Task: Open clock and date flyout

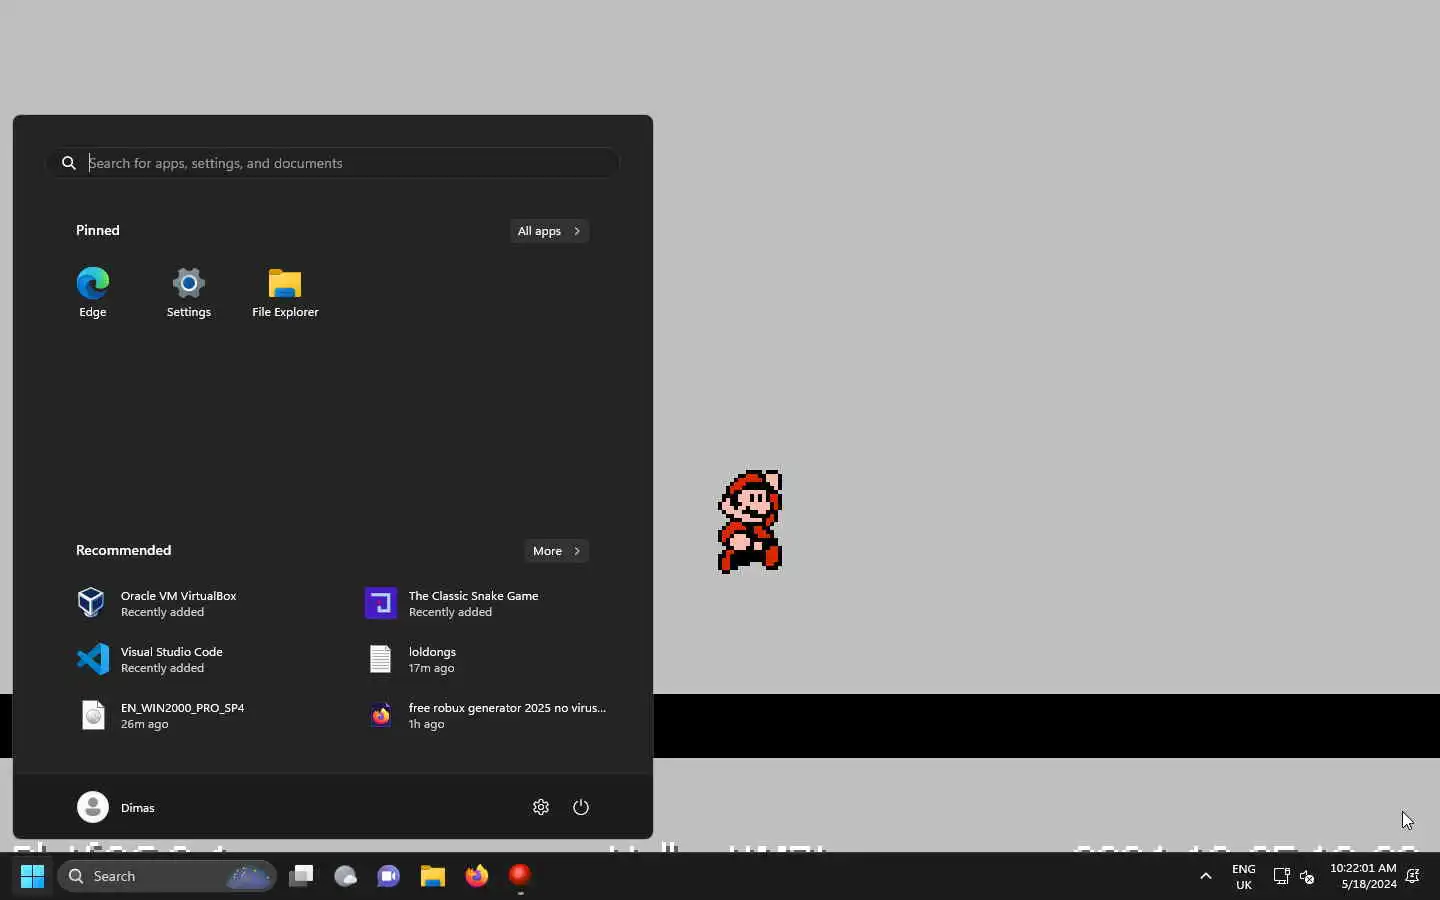Action: tap(1363, 876)
